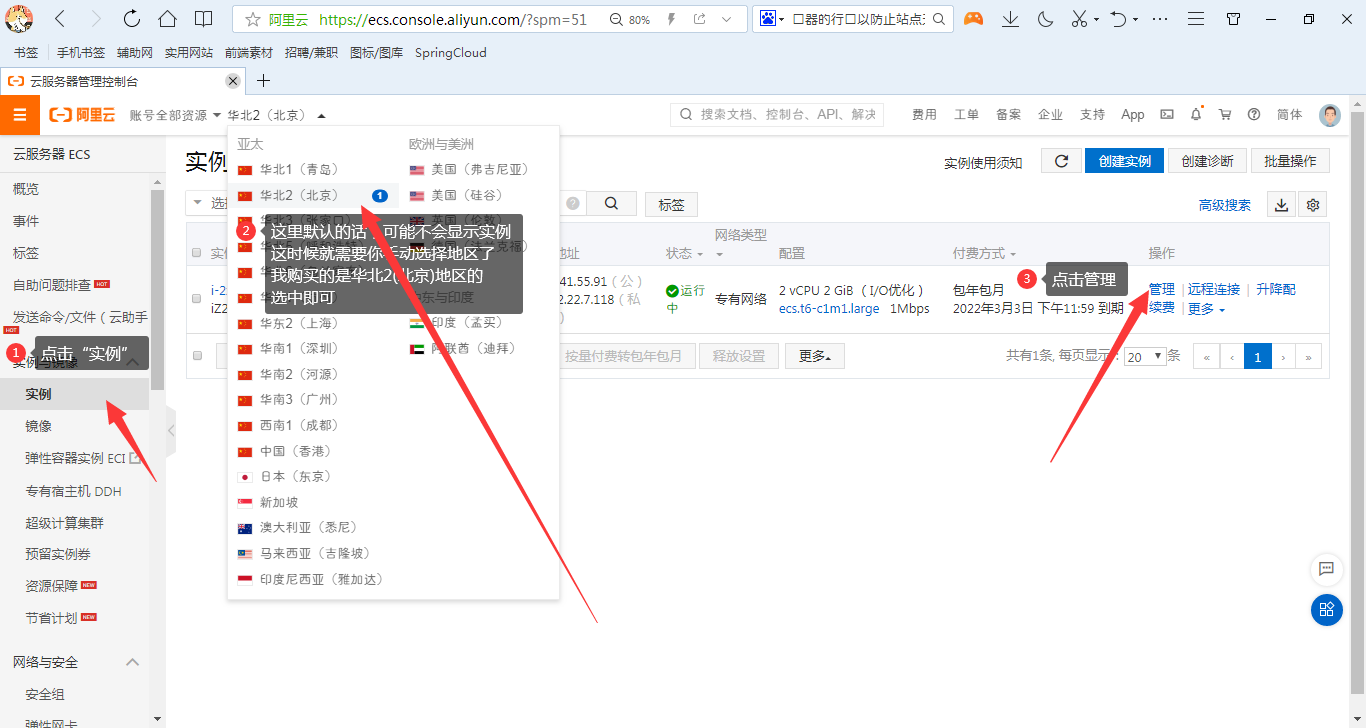Open the bottom 更多 button menu
The width and height of the screenshot is (1366, 728).
pyautogui.click(x=814, y=356)
